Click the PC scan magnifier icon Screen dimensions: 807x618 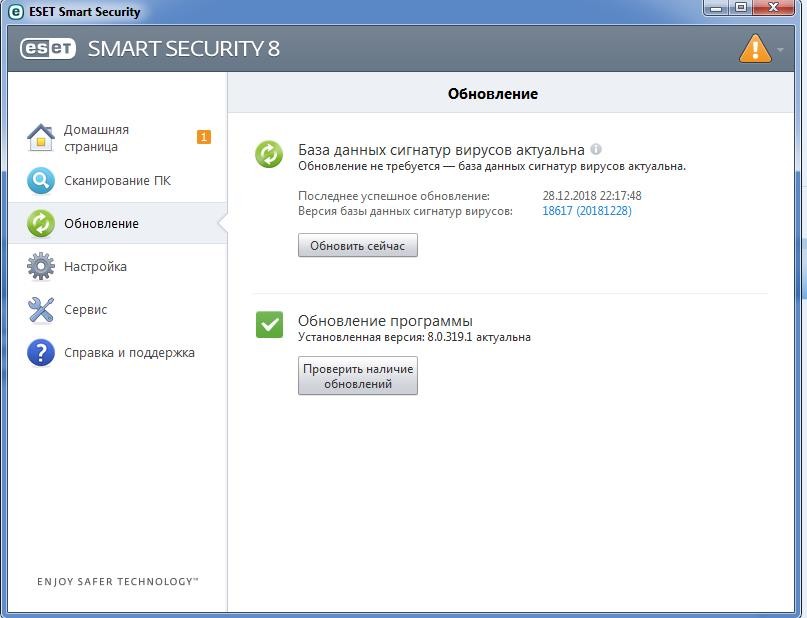[x=40, y=181]
